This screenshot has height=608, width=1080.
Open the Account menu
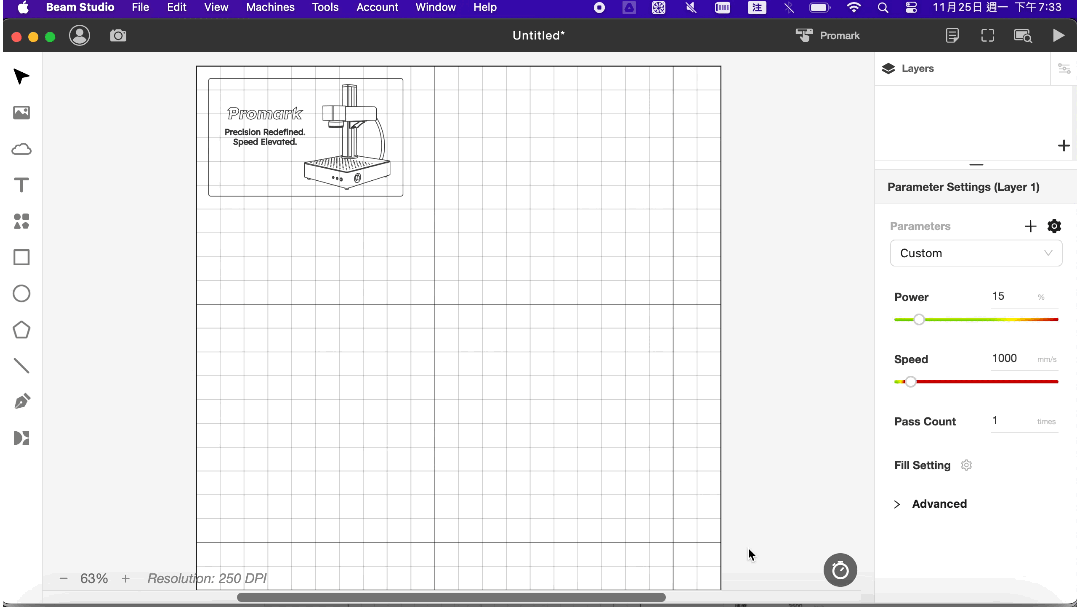(x=377, y=8)
